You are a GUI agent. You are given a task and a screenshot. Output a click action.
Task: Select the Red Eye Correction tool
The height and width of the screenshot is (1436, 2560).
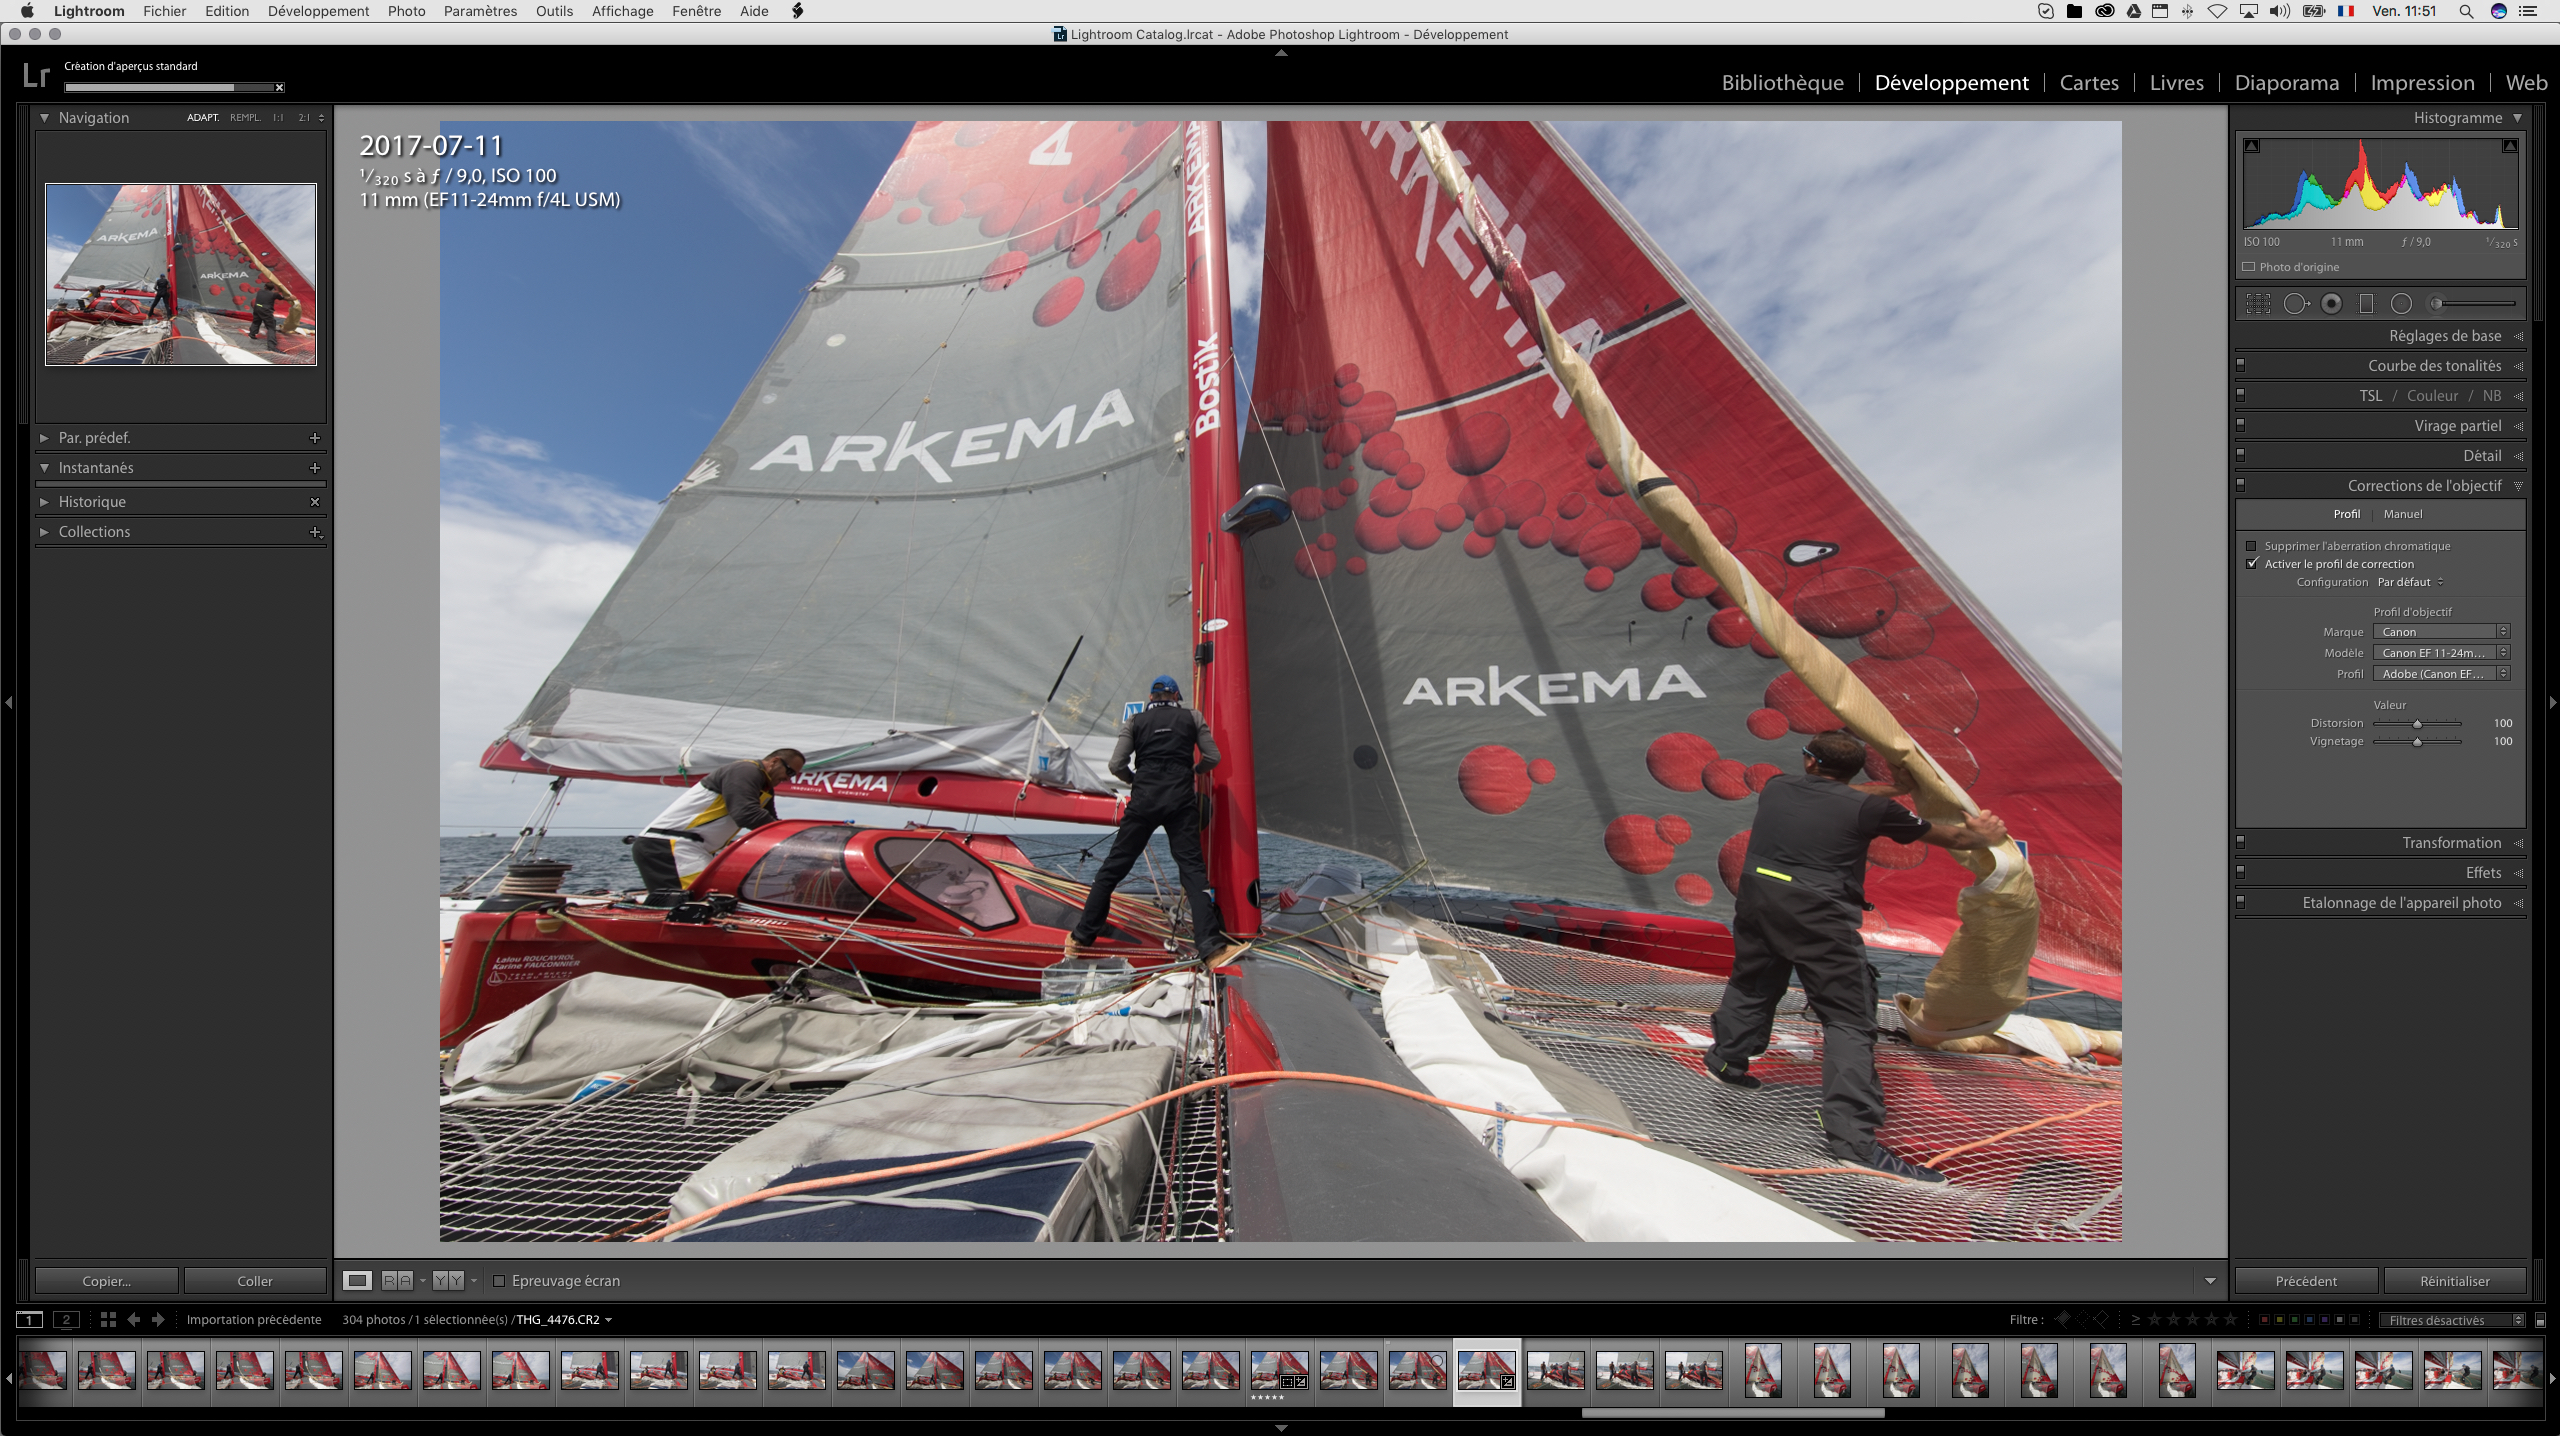[2331, 304]
